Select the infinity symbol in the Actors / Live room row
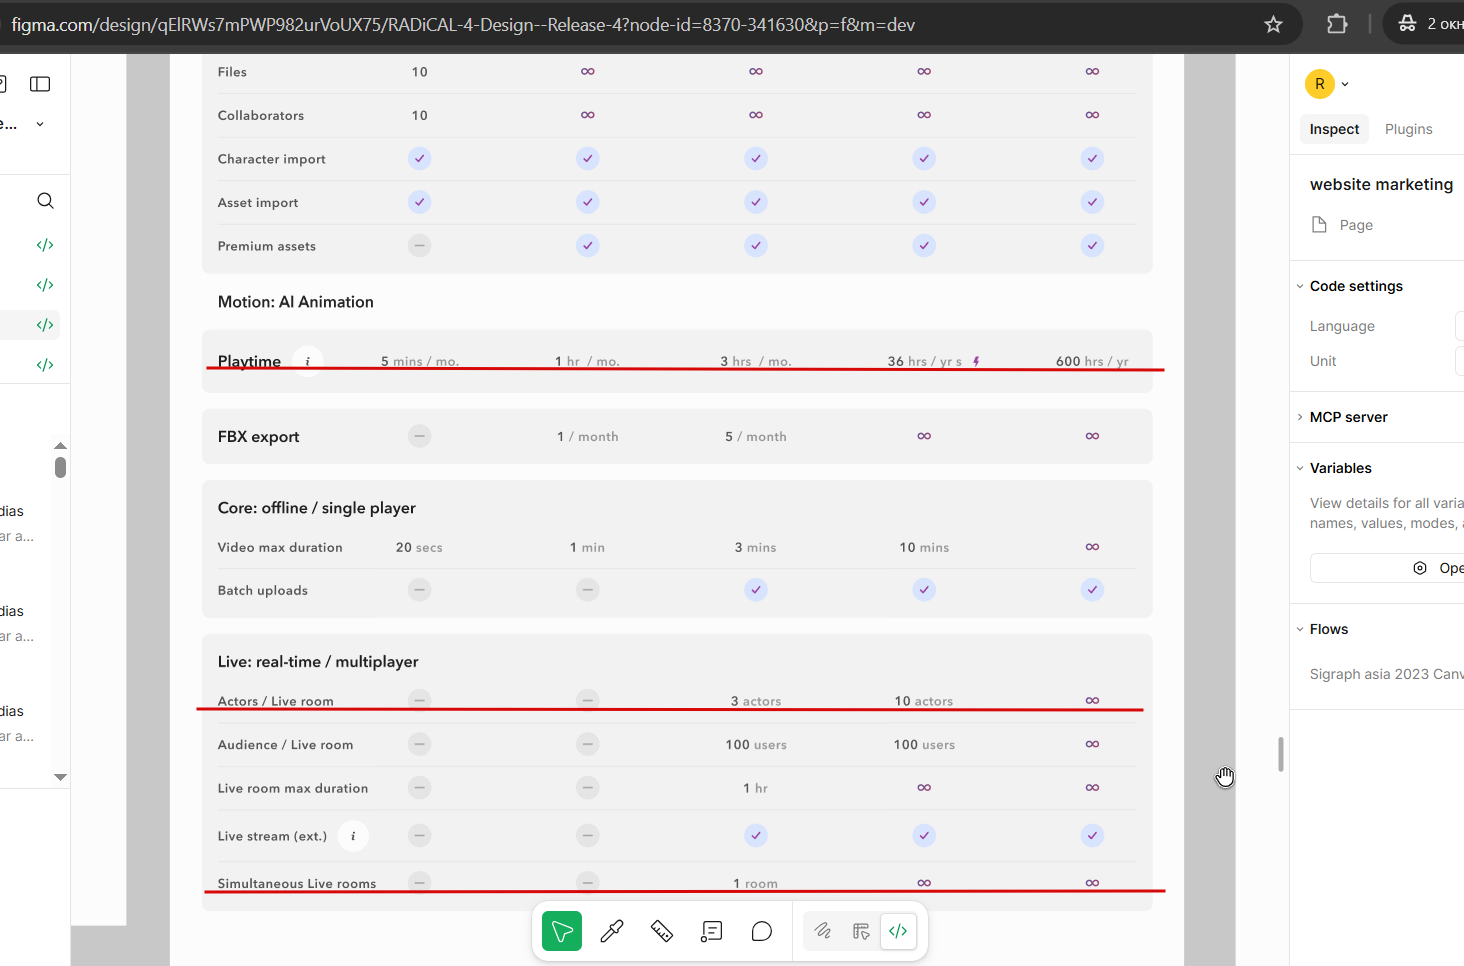Image resolution: width=1464 pixels, height=966 pixels. click(x=1092, y=700)
